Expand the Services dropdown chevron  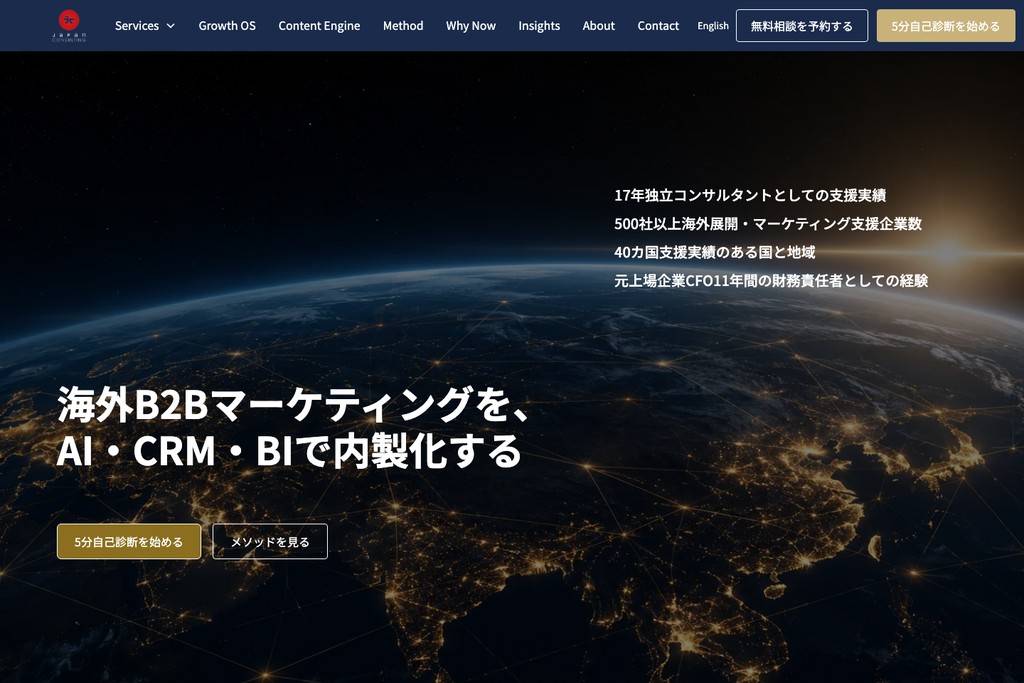pos(170,26)
